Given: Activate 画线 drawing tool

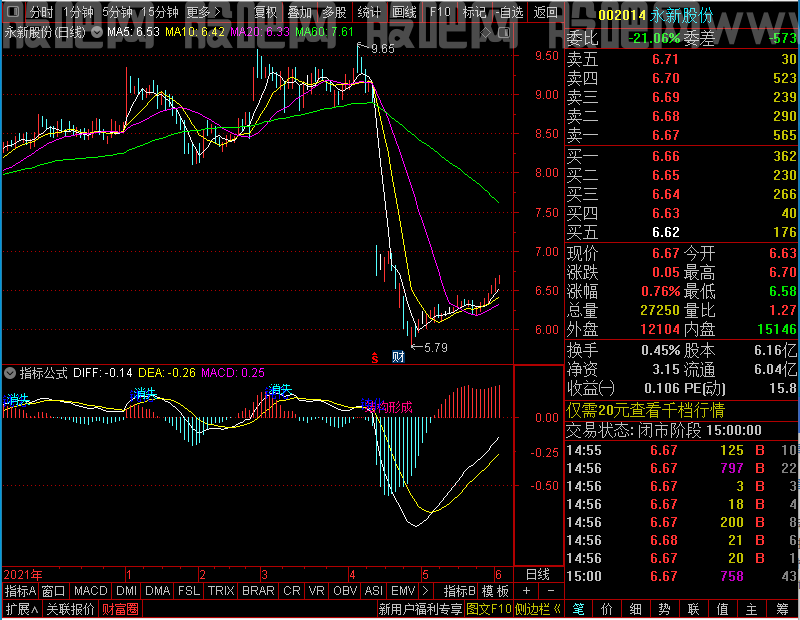Looking at the screenshot, I should click(404, 12).
